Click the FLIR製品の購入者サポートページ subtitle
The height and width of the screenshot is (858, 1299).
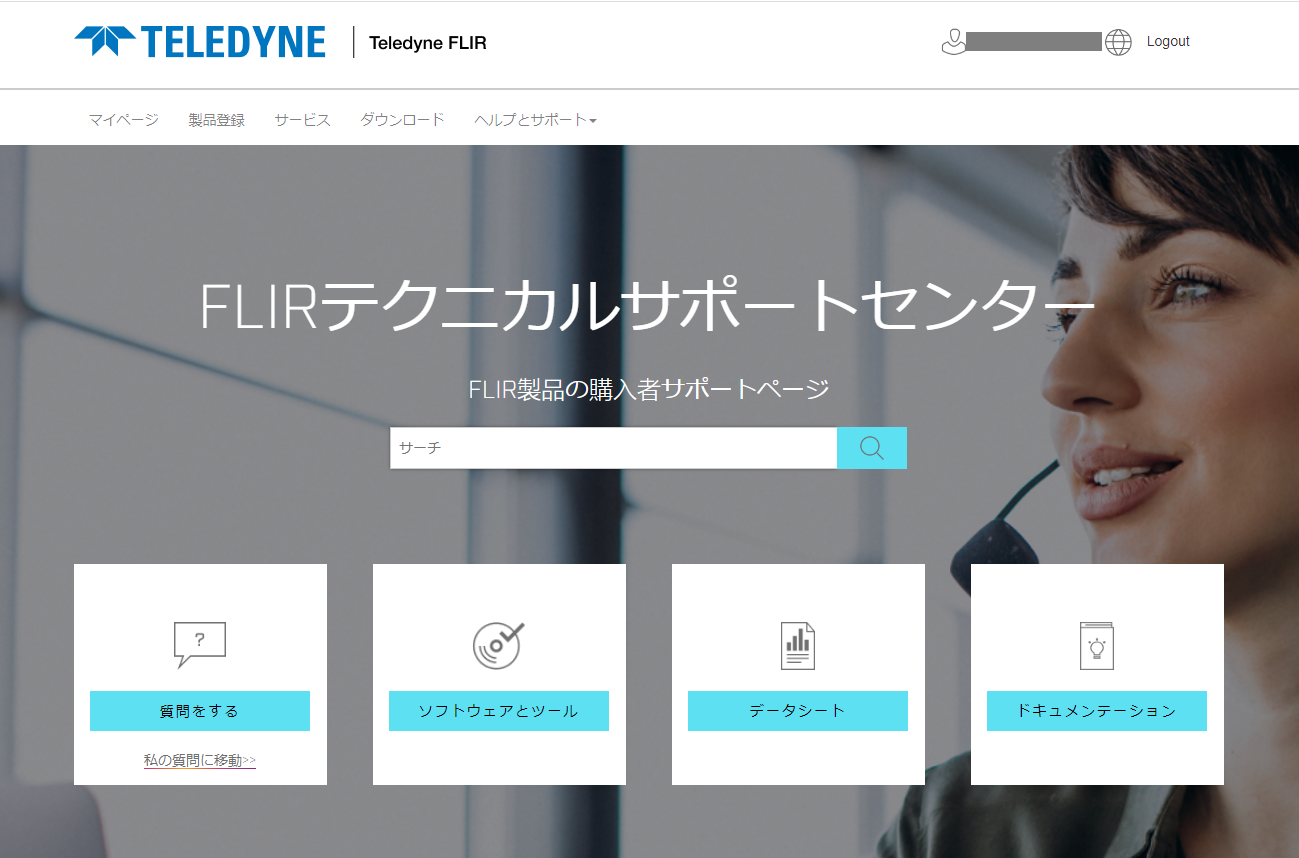click(649, 389)
